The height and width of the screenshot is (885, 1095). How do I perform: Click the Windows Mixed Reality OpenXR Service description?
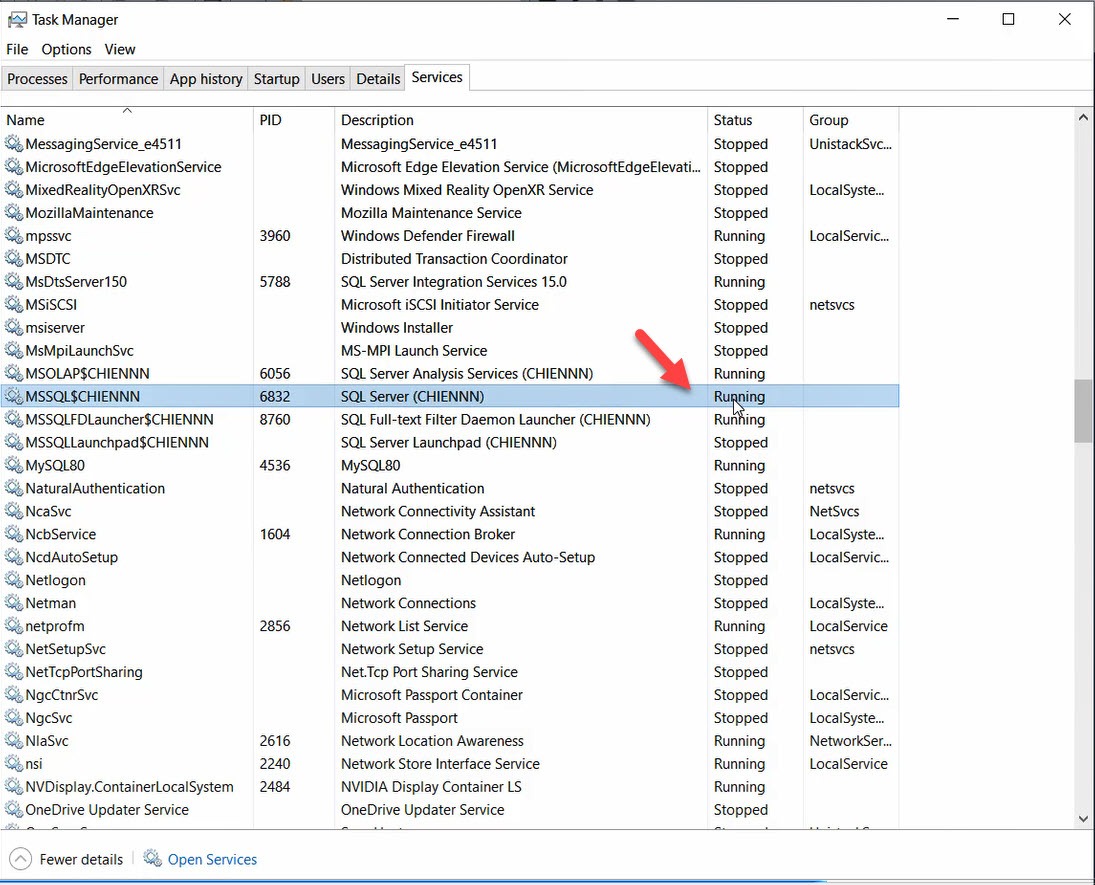point(467,190)
